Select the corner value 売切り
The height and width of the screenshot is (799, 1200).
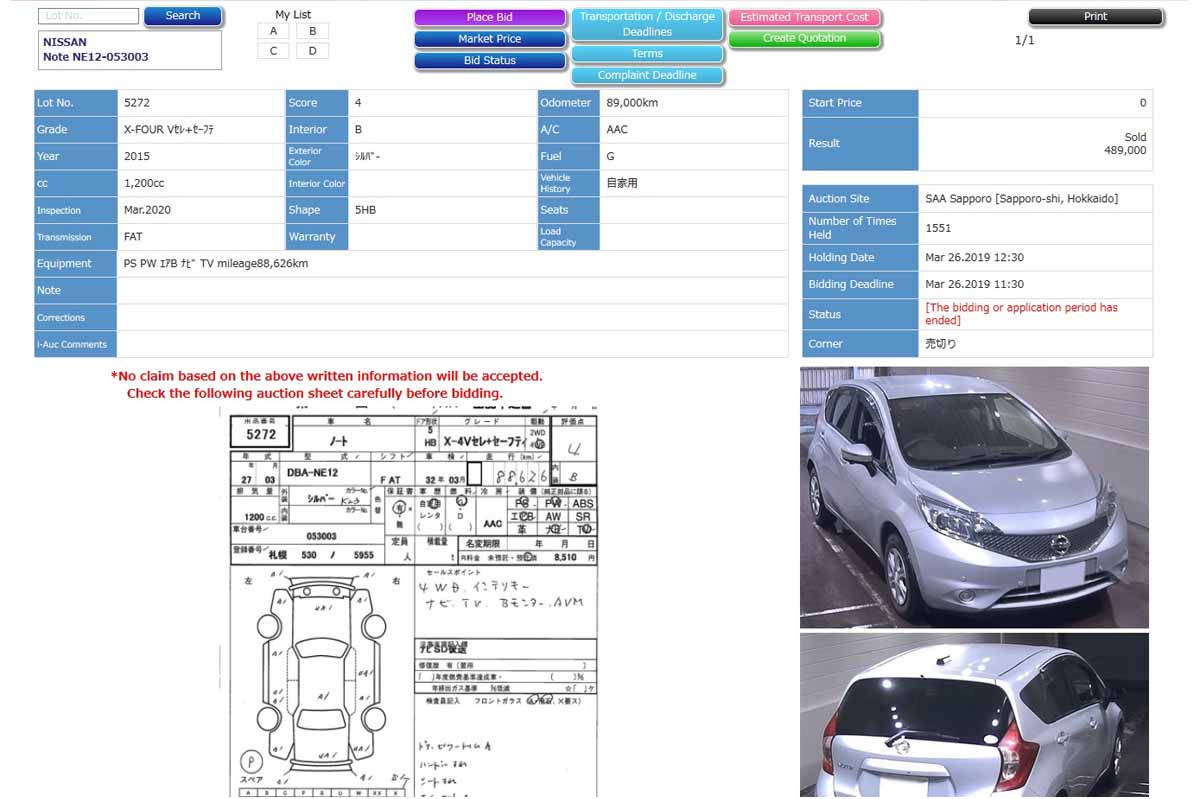click(941, 344)
